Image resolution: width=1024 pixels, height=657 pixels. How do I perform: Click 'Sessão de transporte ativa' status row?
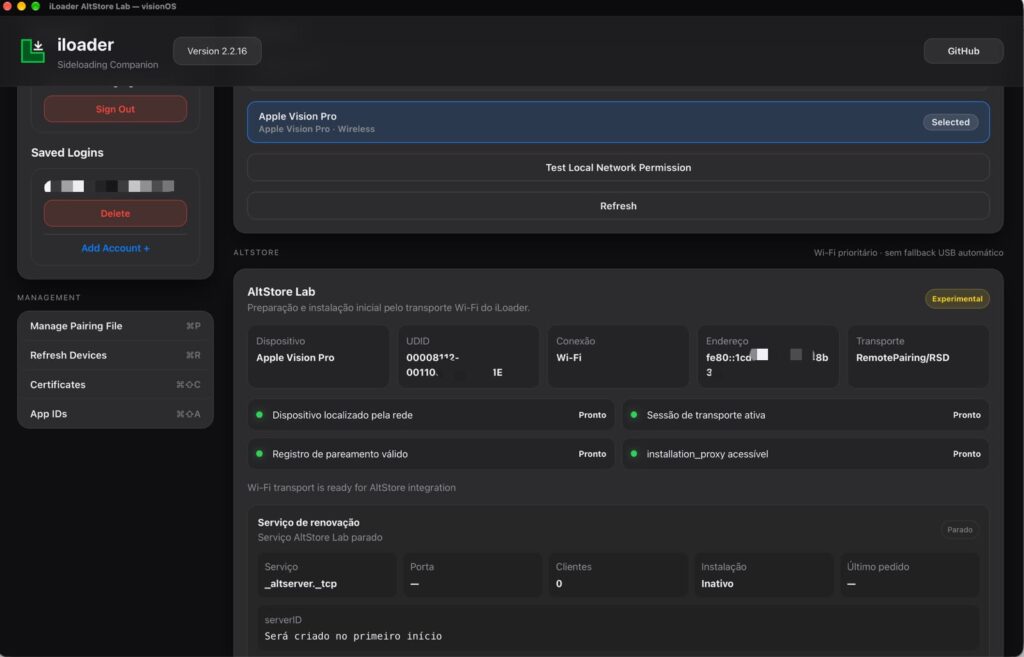(805, 415)
